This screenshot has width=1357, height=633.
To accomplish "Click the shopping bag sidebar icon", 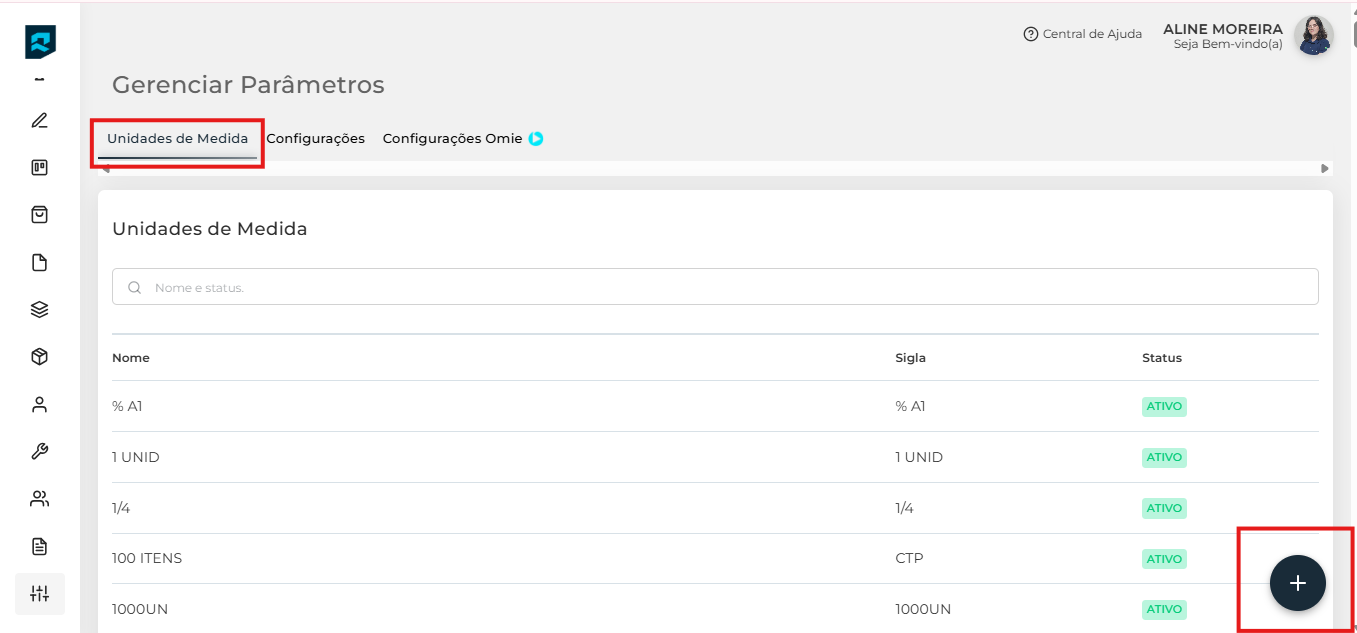I will click(40, 214).
